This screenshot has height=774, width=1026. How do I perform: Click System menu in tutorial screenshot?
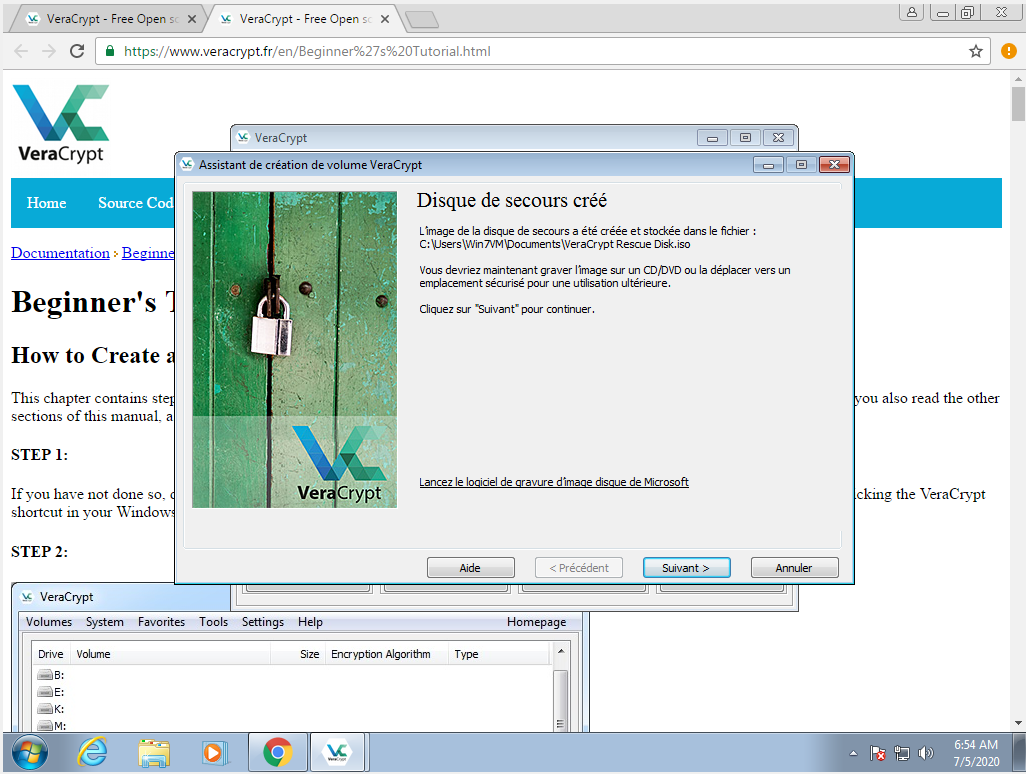tap(105, 622)
